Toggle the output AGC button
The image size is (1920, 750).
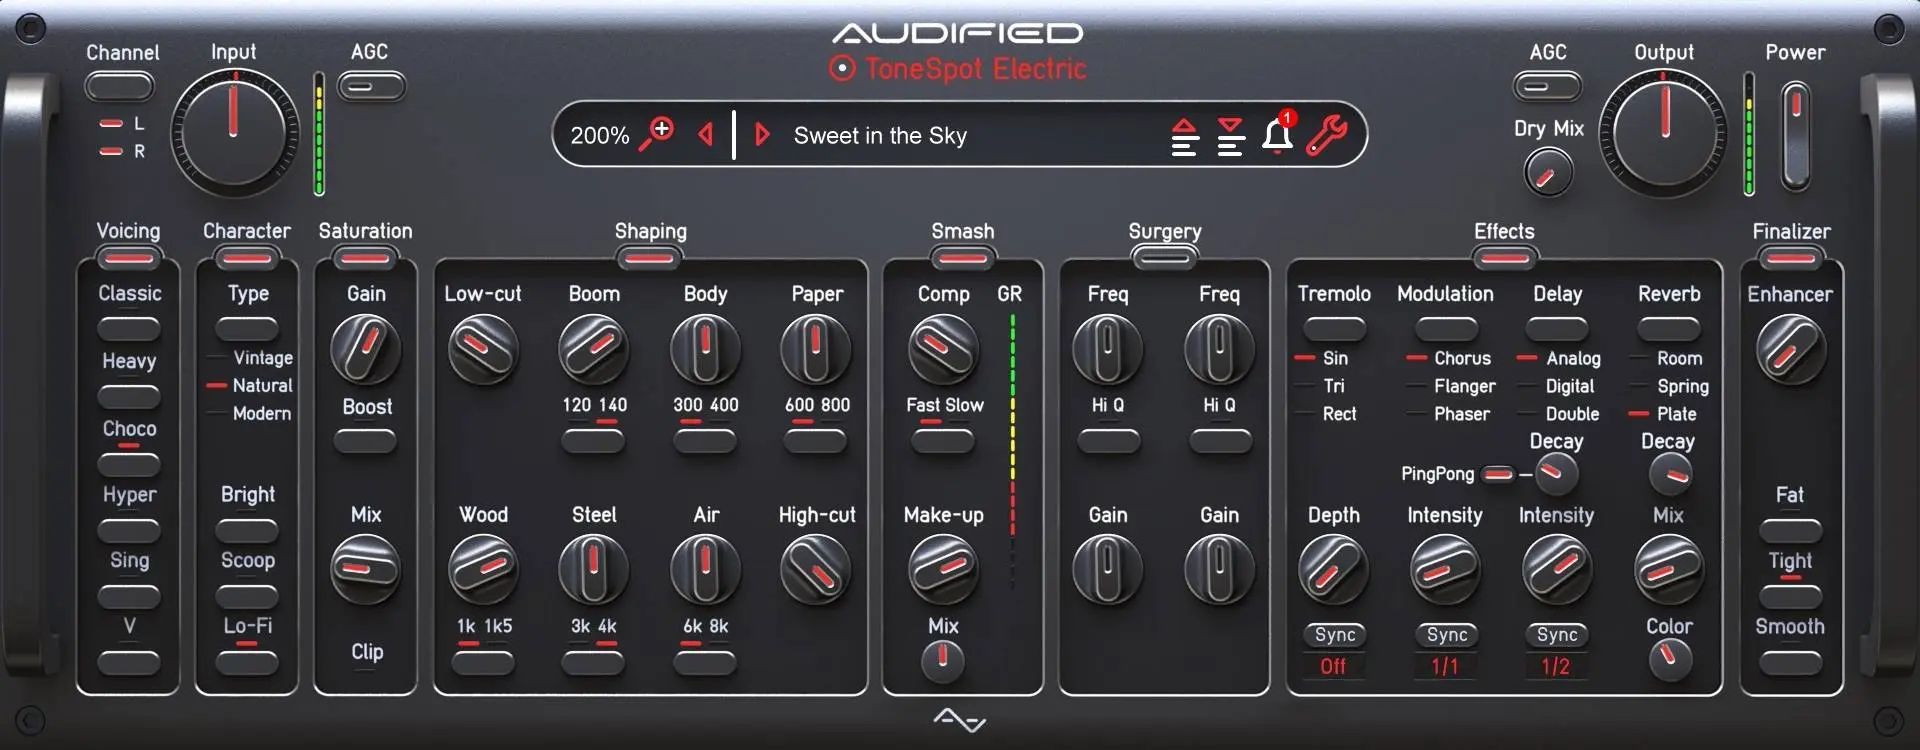point(1547,87)
